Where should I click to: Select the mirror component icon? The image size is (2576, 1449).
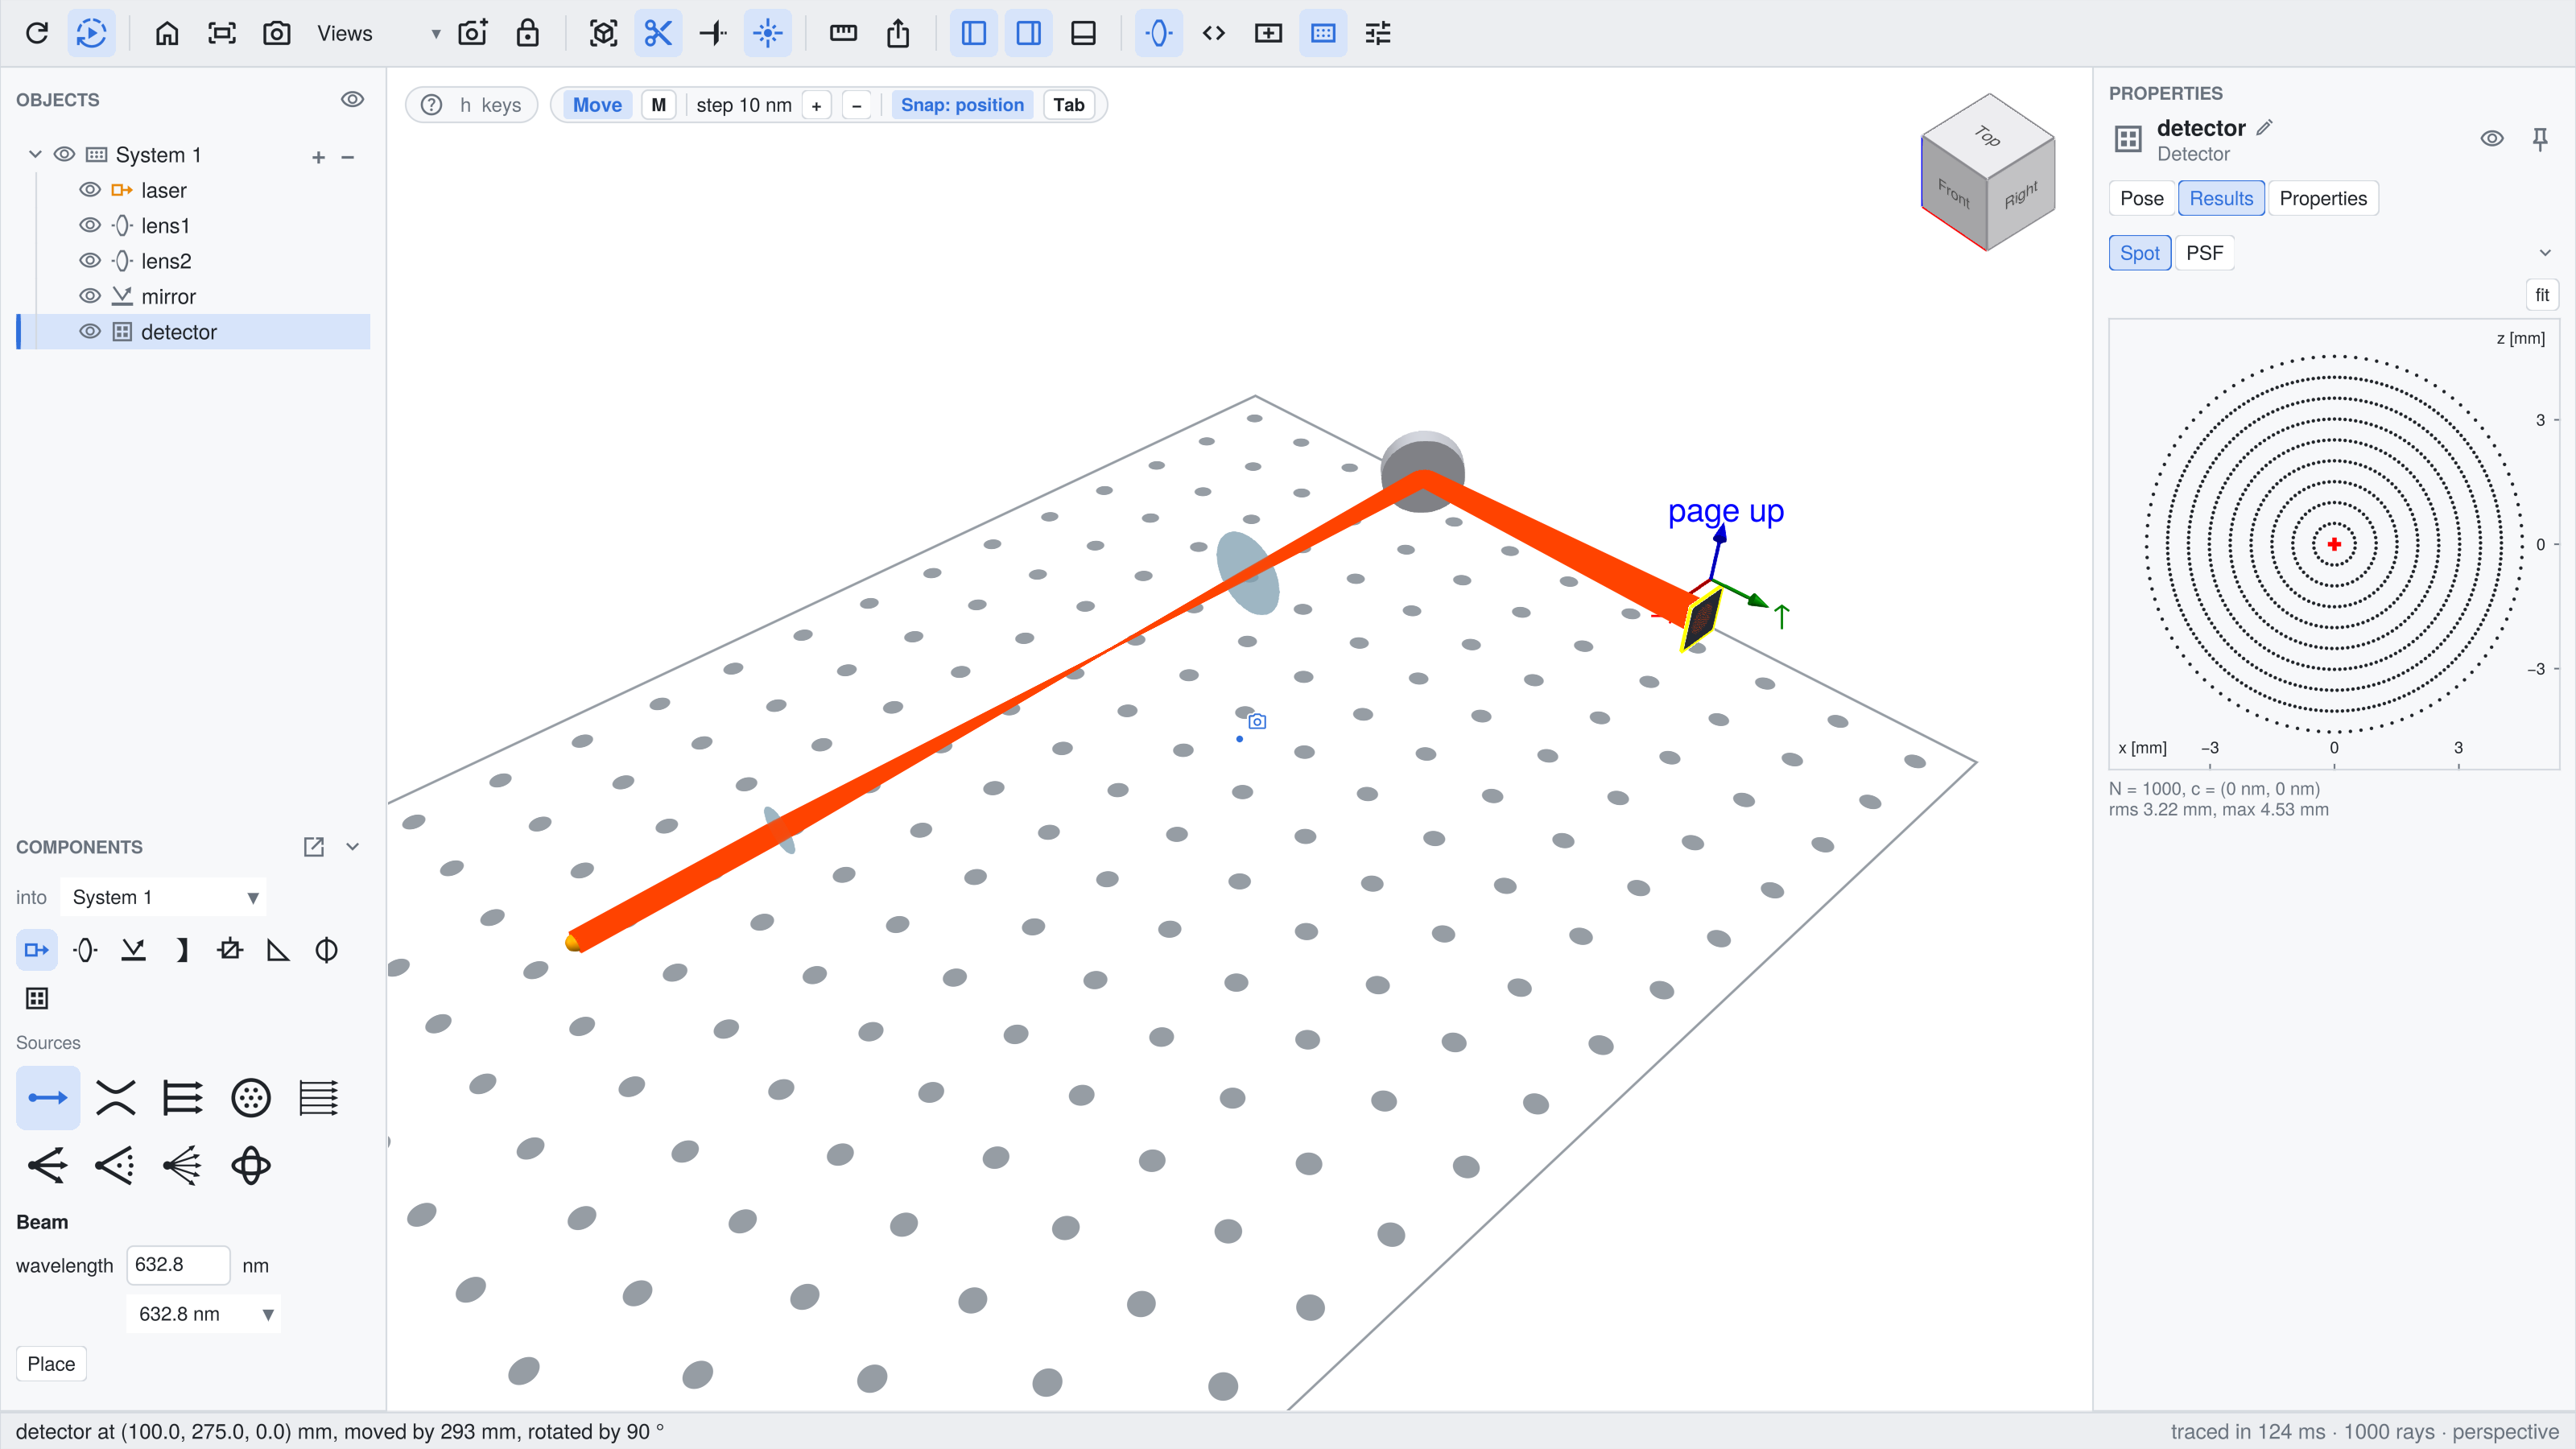[133, 950]
